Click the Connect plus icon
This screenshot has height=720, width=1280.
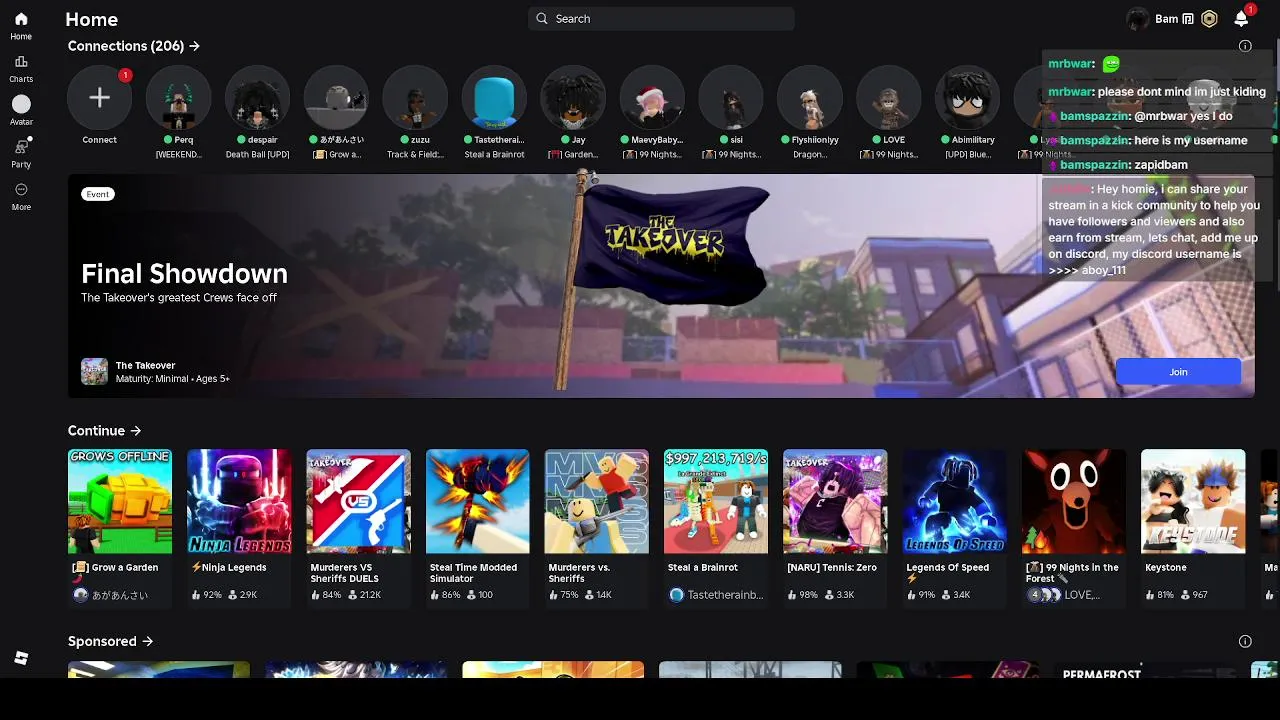point(99,97)
